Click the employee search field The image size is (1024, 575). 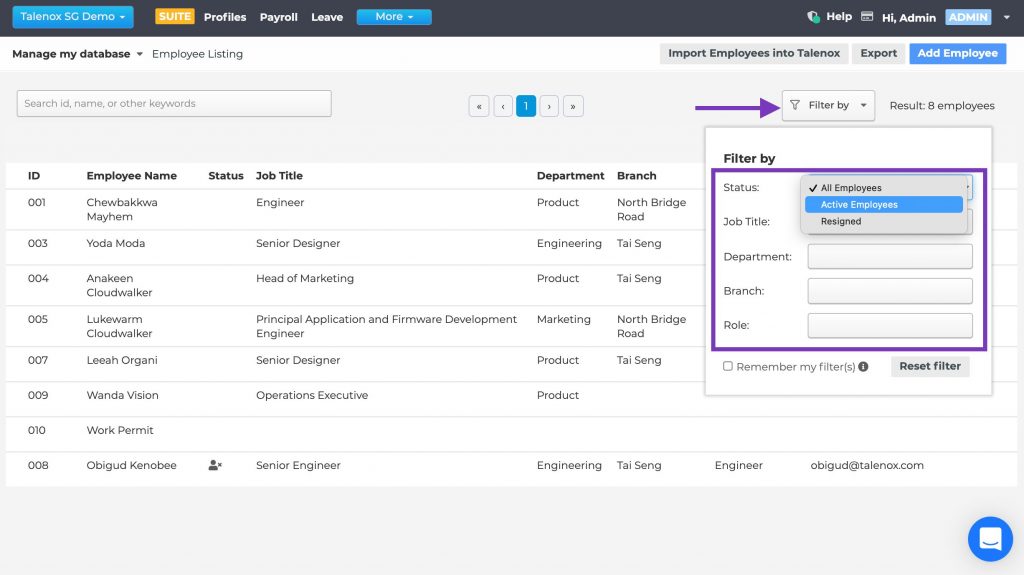click(174, 103)
